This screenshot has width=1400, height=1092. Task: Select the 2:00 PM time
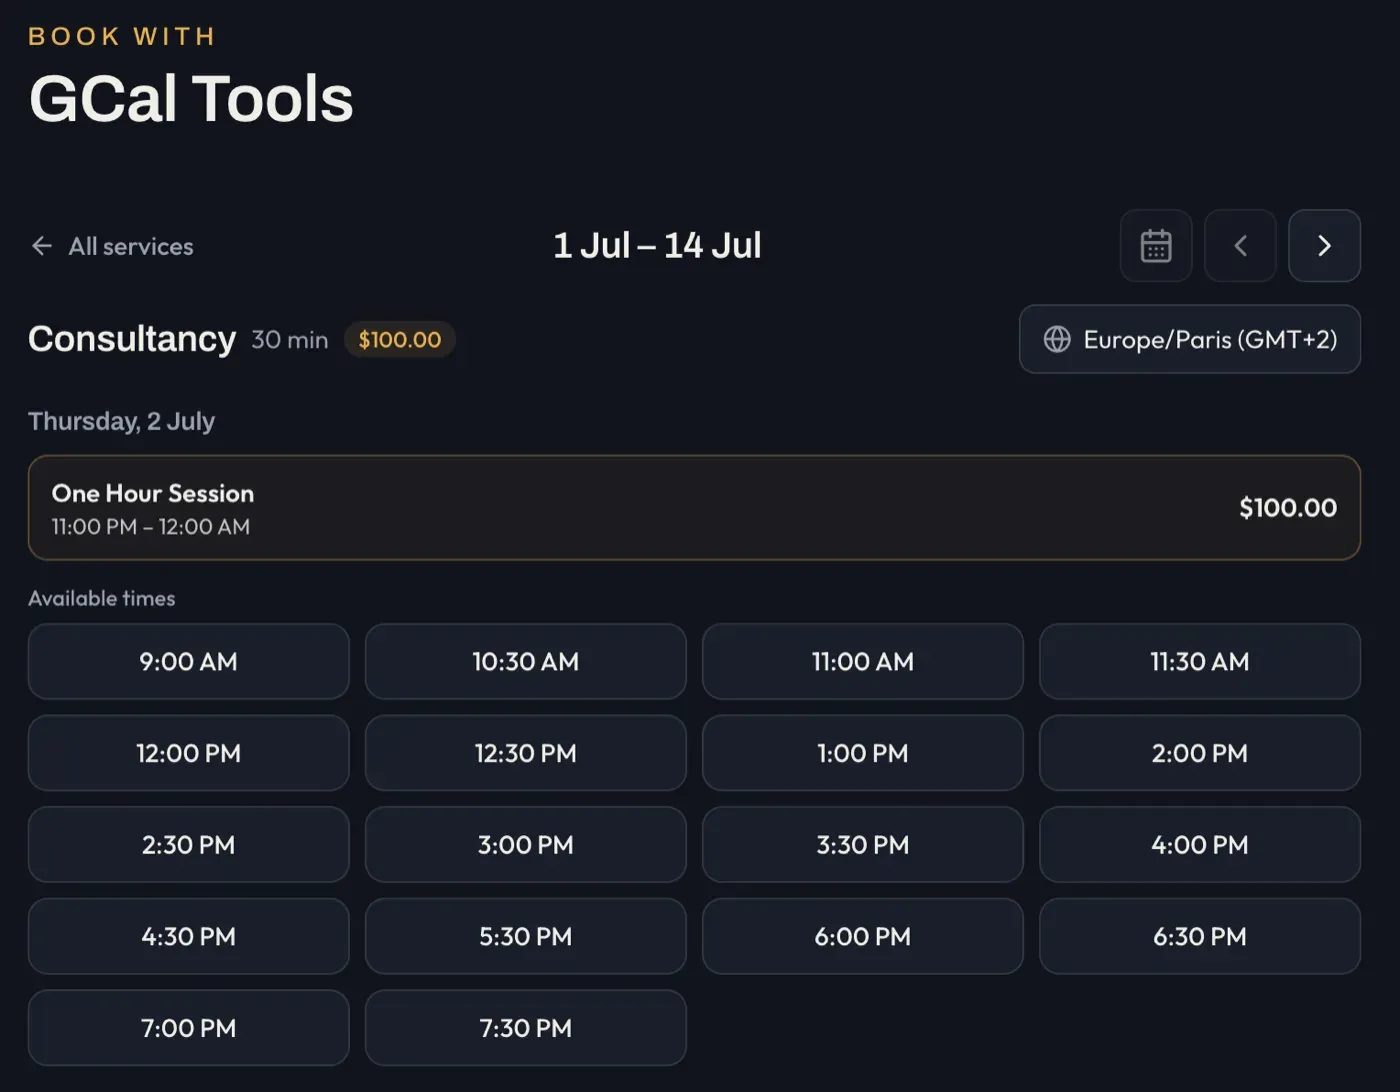click(1200, 753)
